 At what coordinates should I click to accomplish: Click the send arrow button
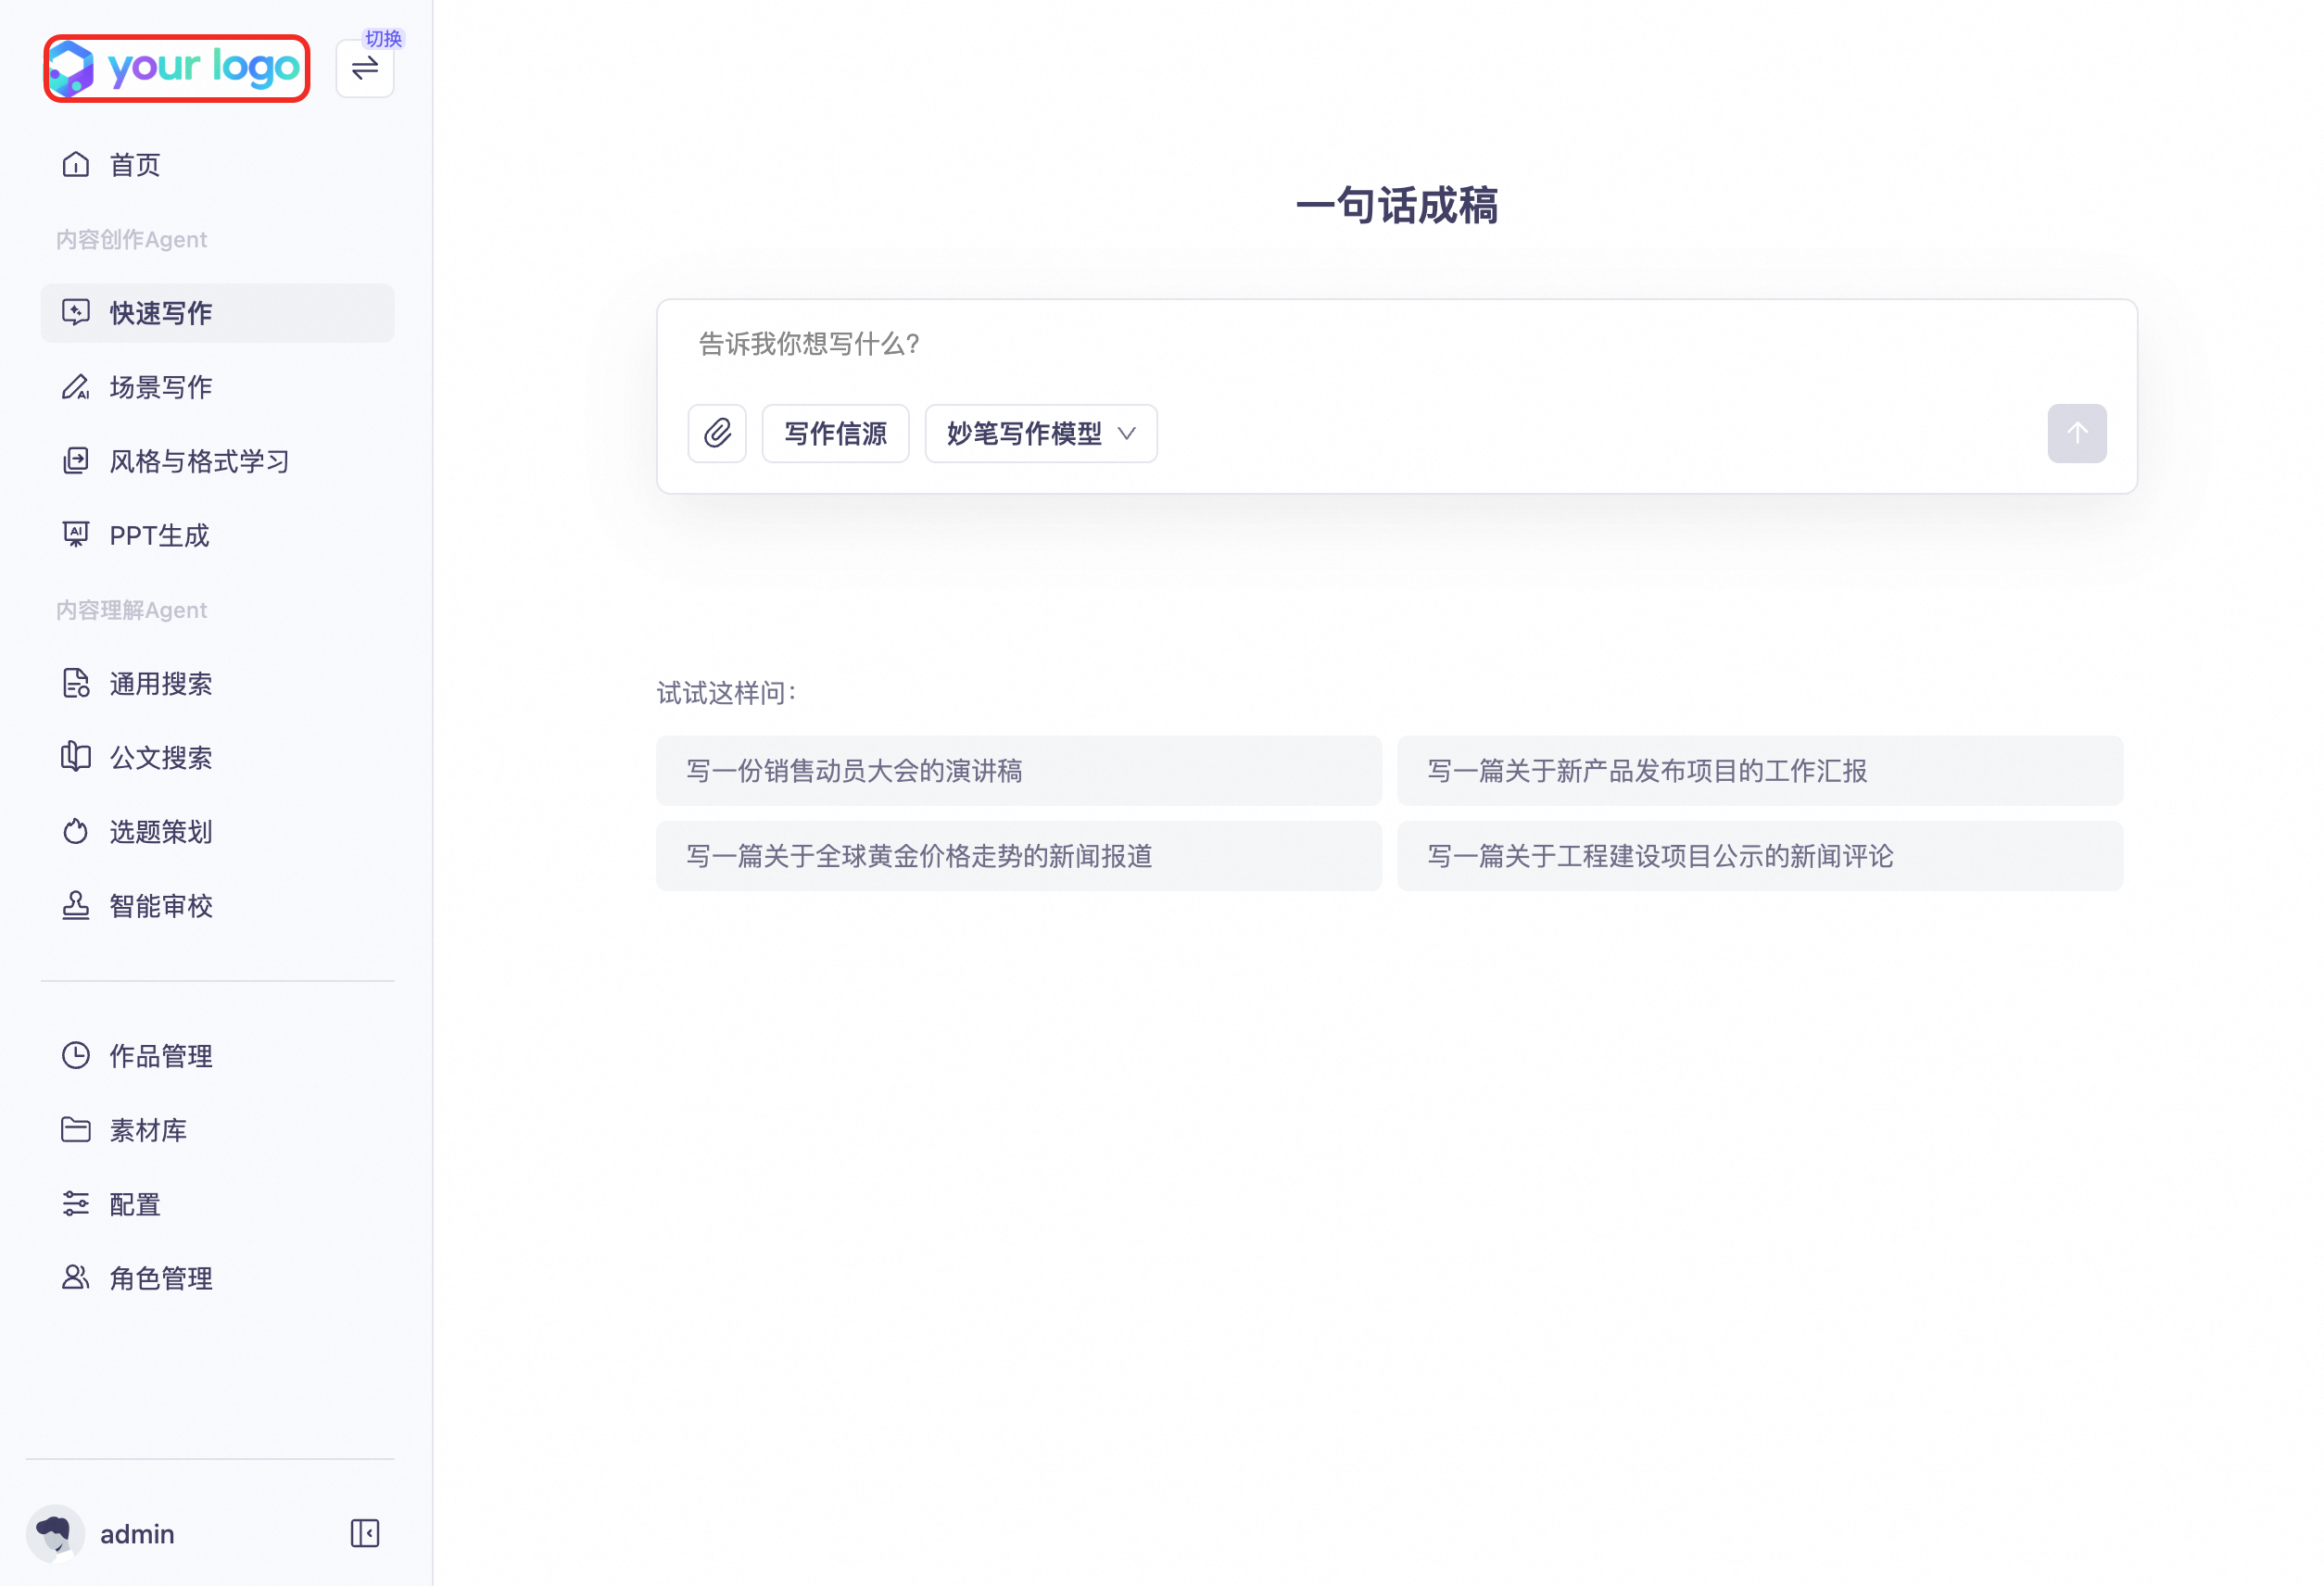click(2076, 433)
